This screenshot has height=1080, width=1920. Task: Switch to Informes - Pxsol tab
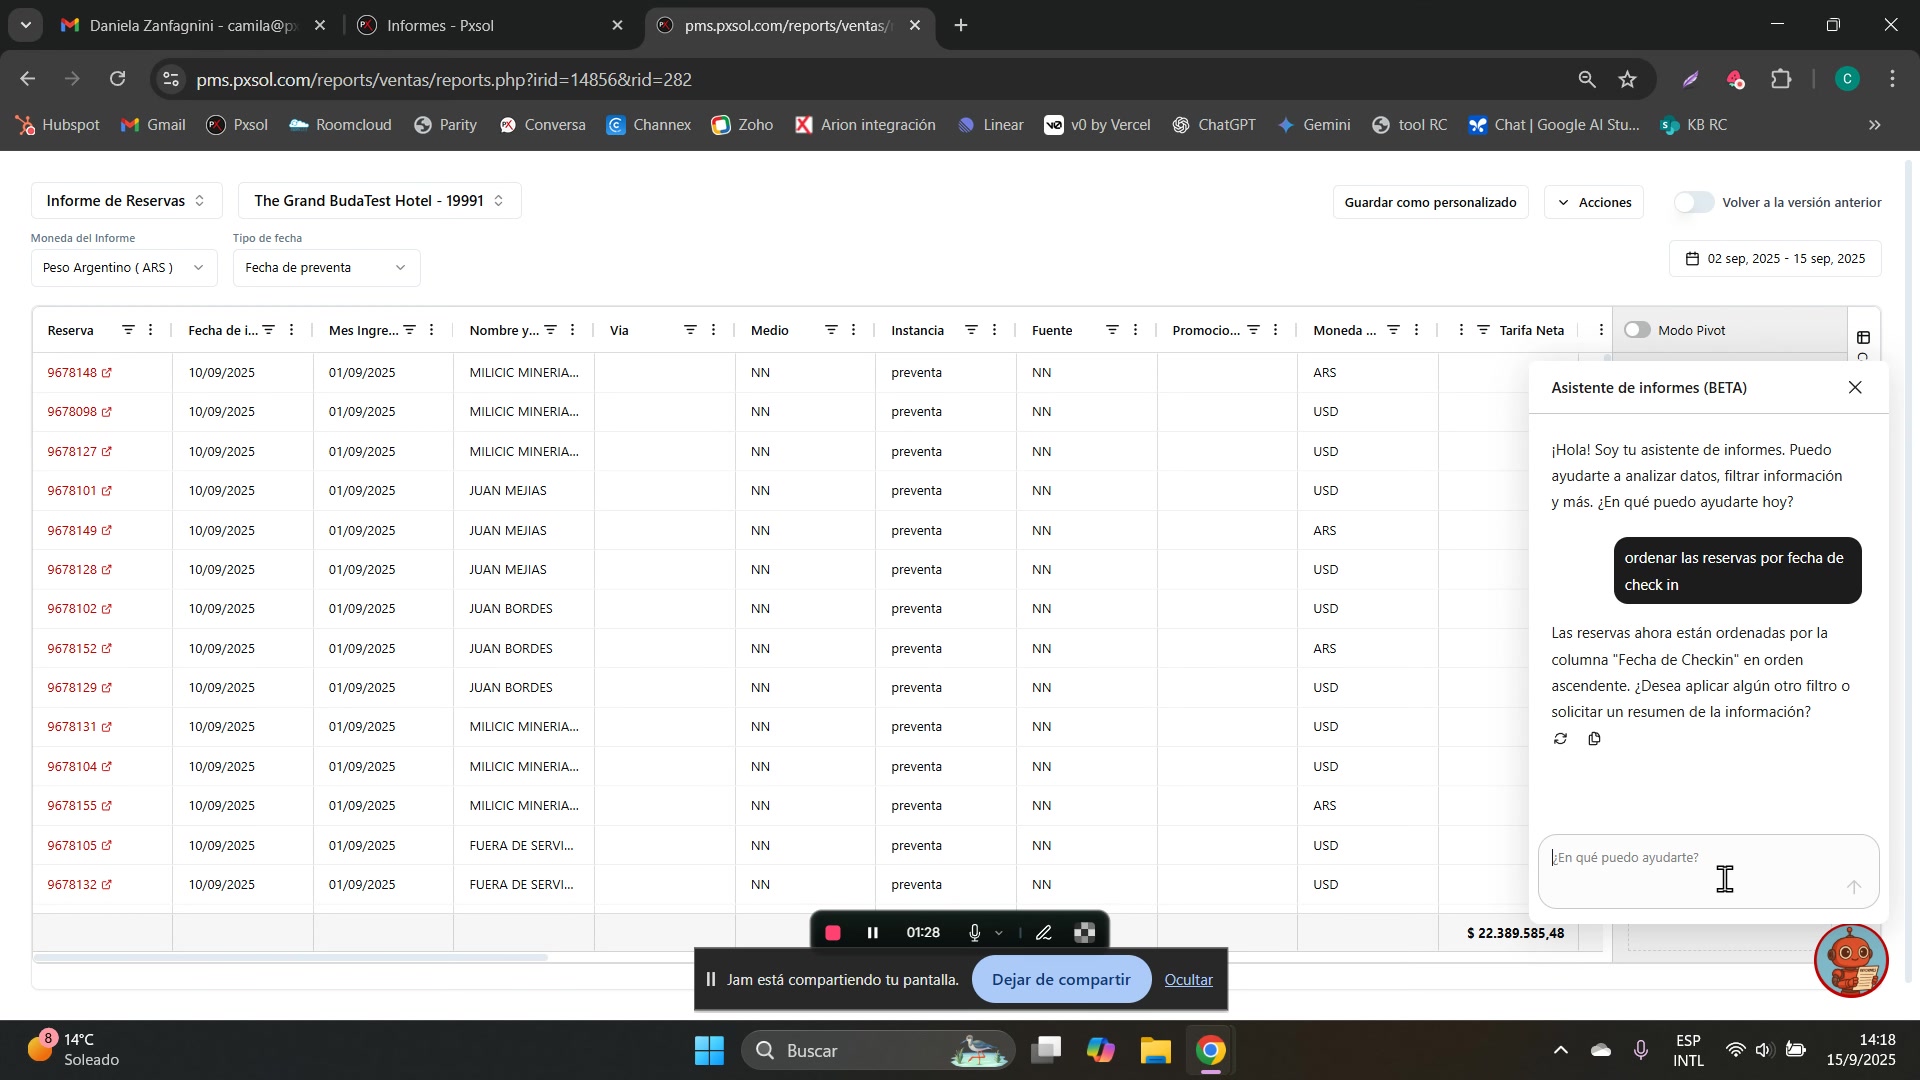coord(491,26)
